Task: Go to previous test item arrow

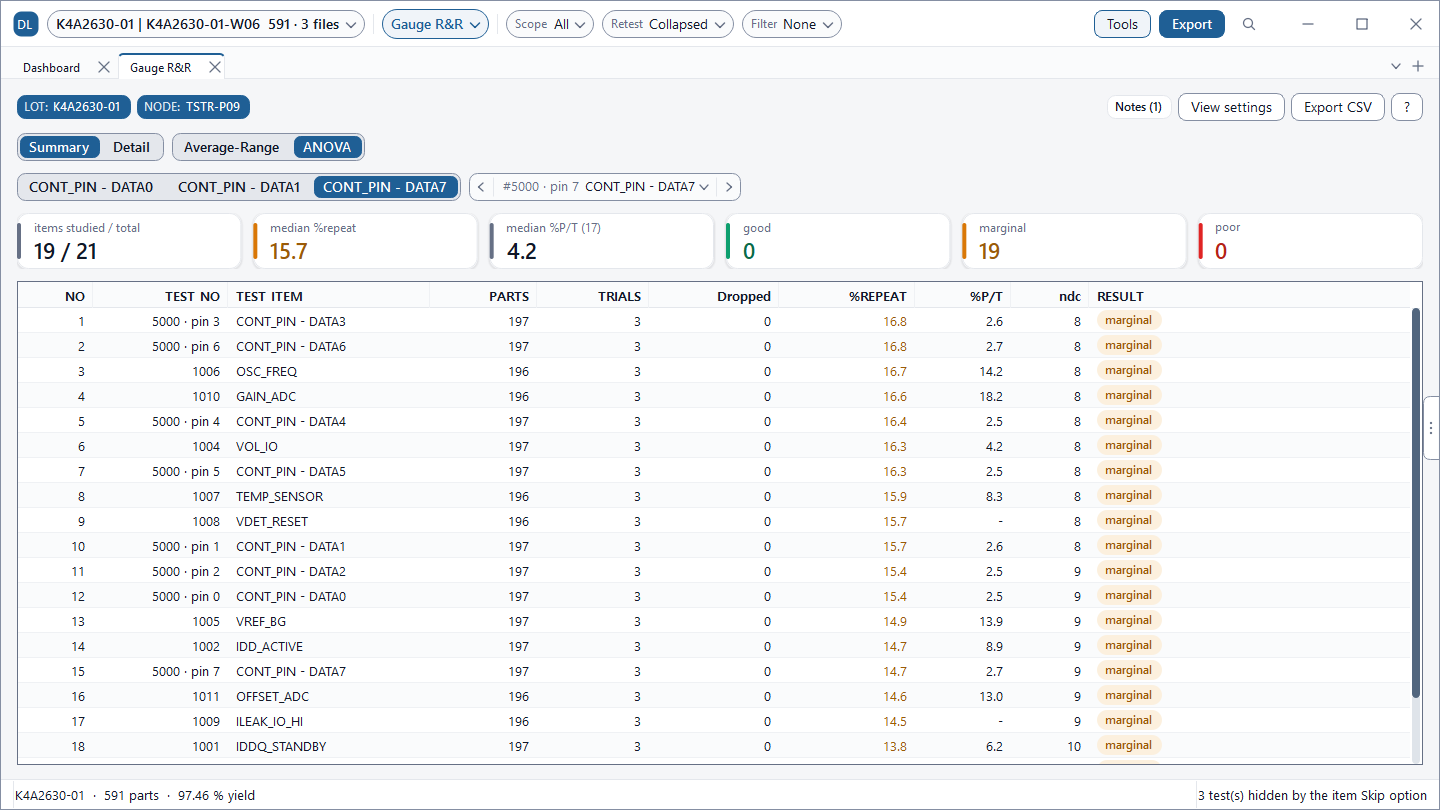Action: 482,186
